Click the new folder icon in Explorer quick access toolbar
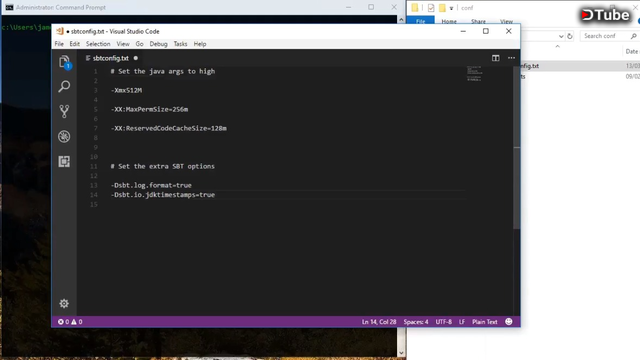This screenshot has height=360, width=640. tap(442, 7)
